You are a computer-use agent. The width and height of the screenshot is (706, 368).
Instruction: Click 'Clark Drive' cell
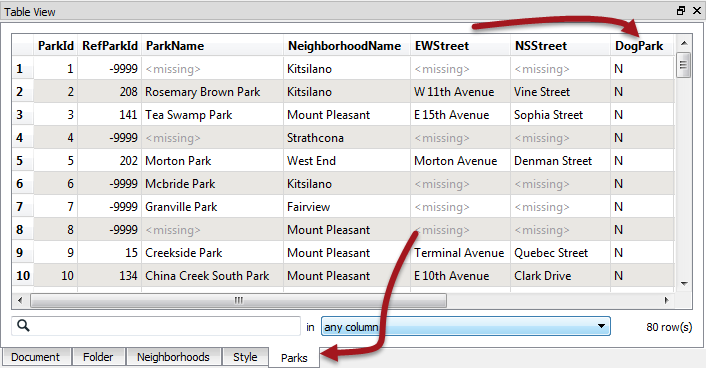(x=560, y=276)
